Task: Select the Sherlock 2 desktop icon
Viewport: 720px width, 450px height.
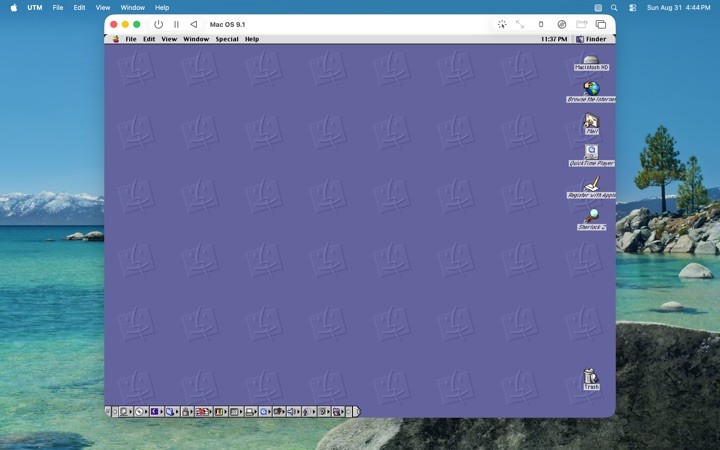Action: click(591, 219)
